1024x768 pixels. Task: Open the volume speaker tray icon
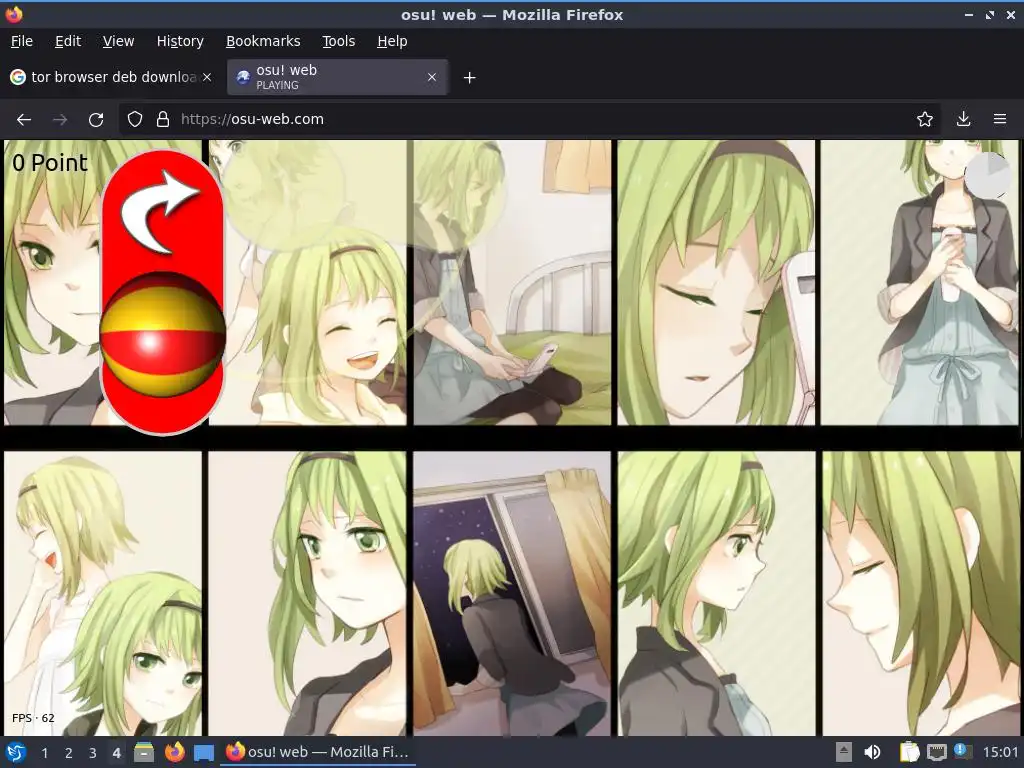872,752
